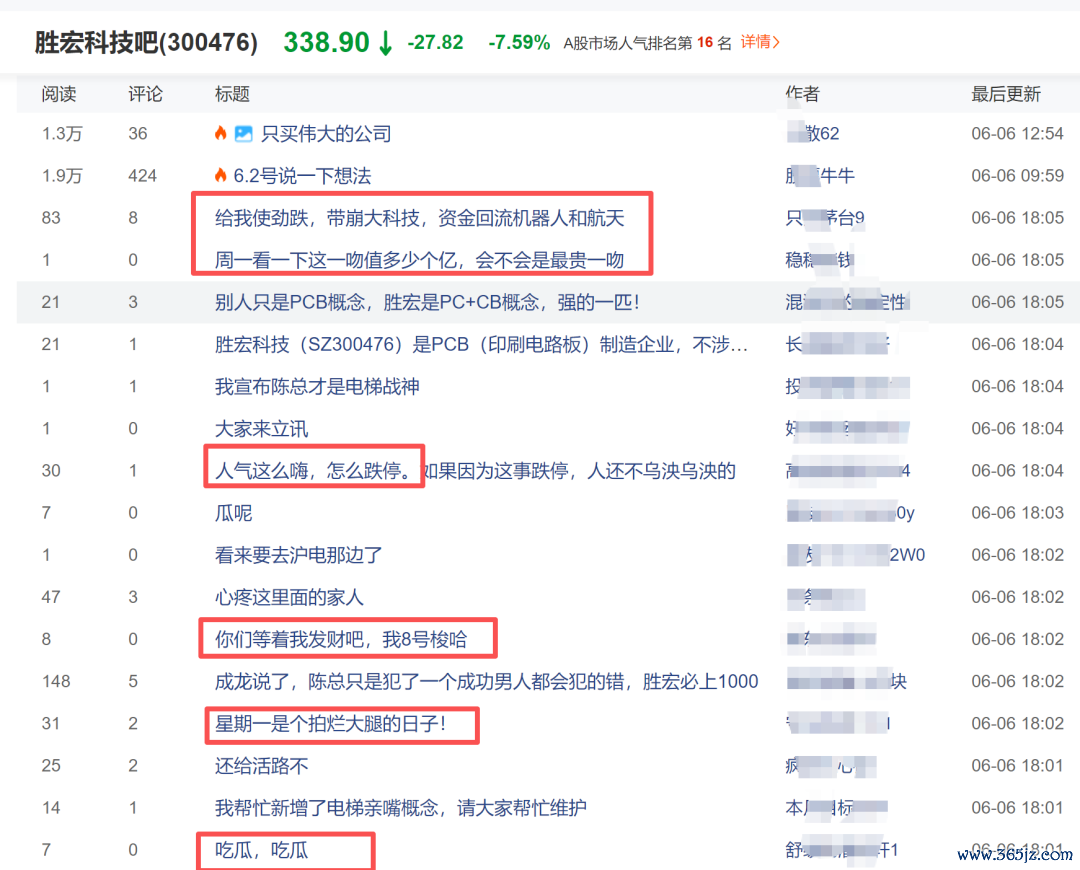Open post 你们等着我发财吧，我8号梭哈
The image size is (1080, 870).
coord(341,639)
